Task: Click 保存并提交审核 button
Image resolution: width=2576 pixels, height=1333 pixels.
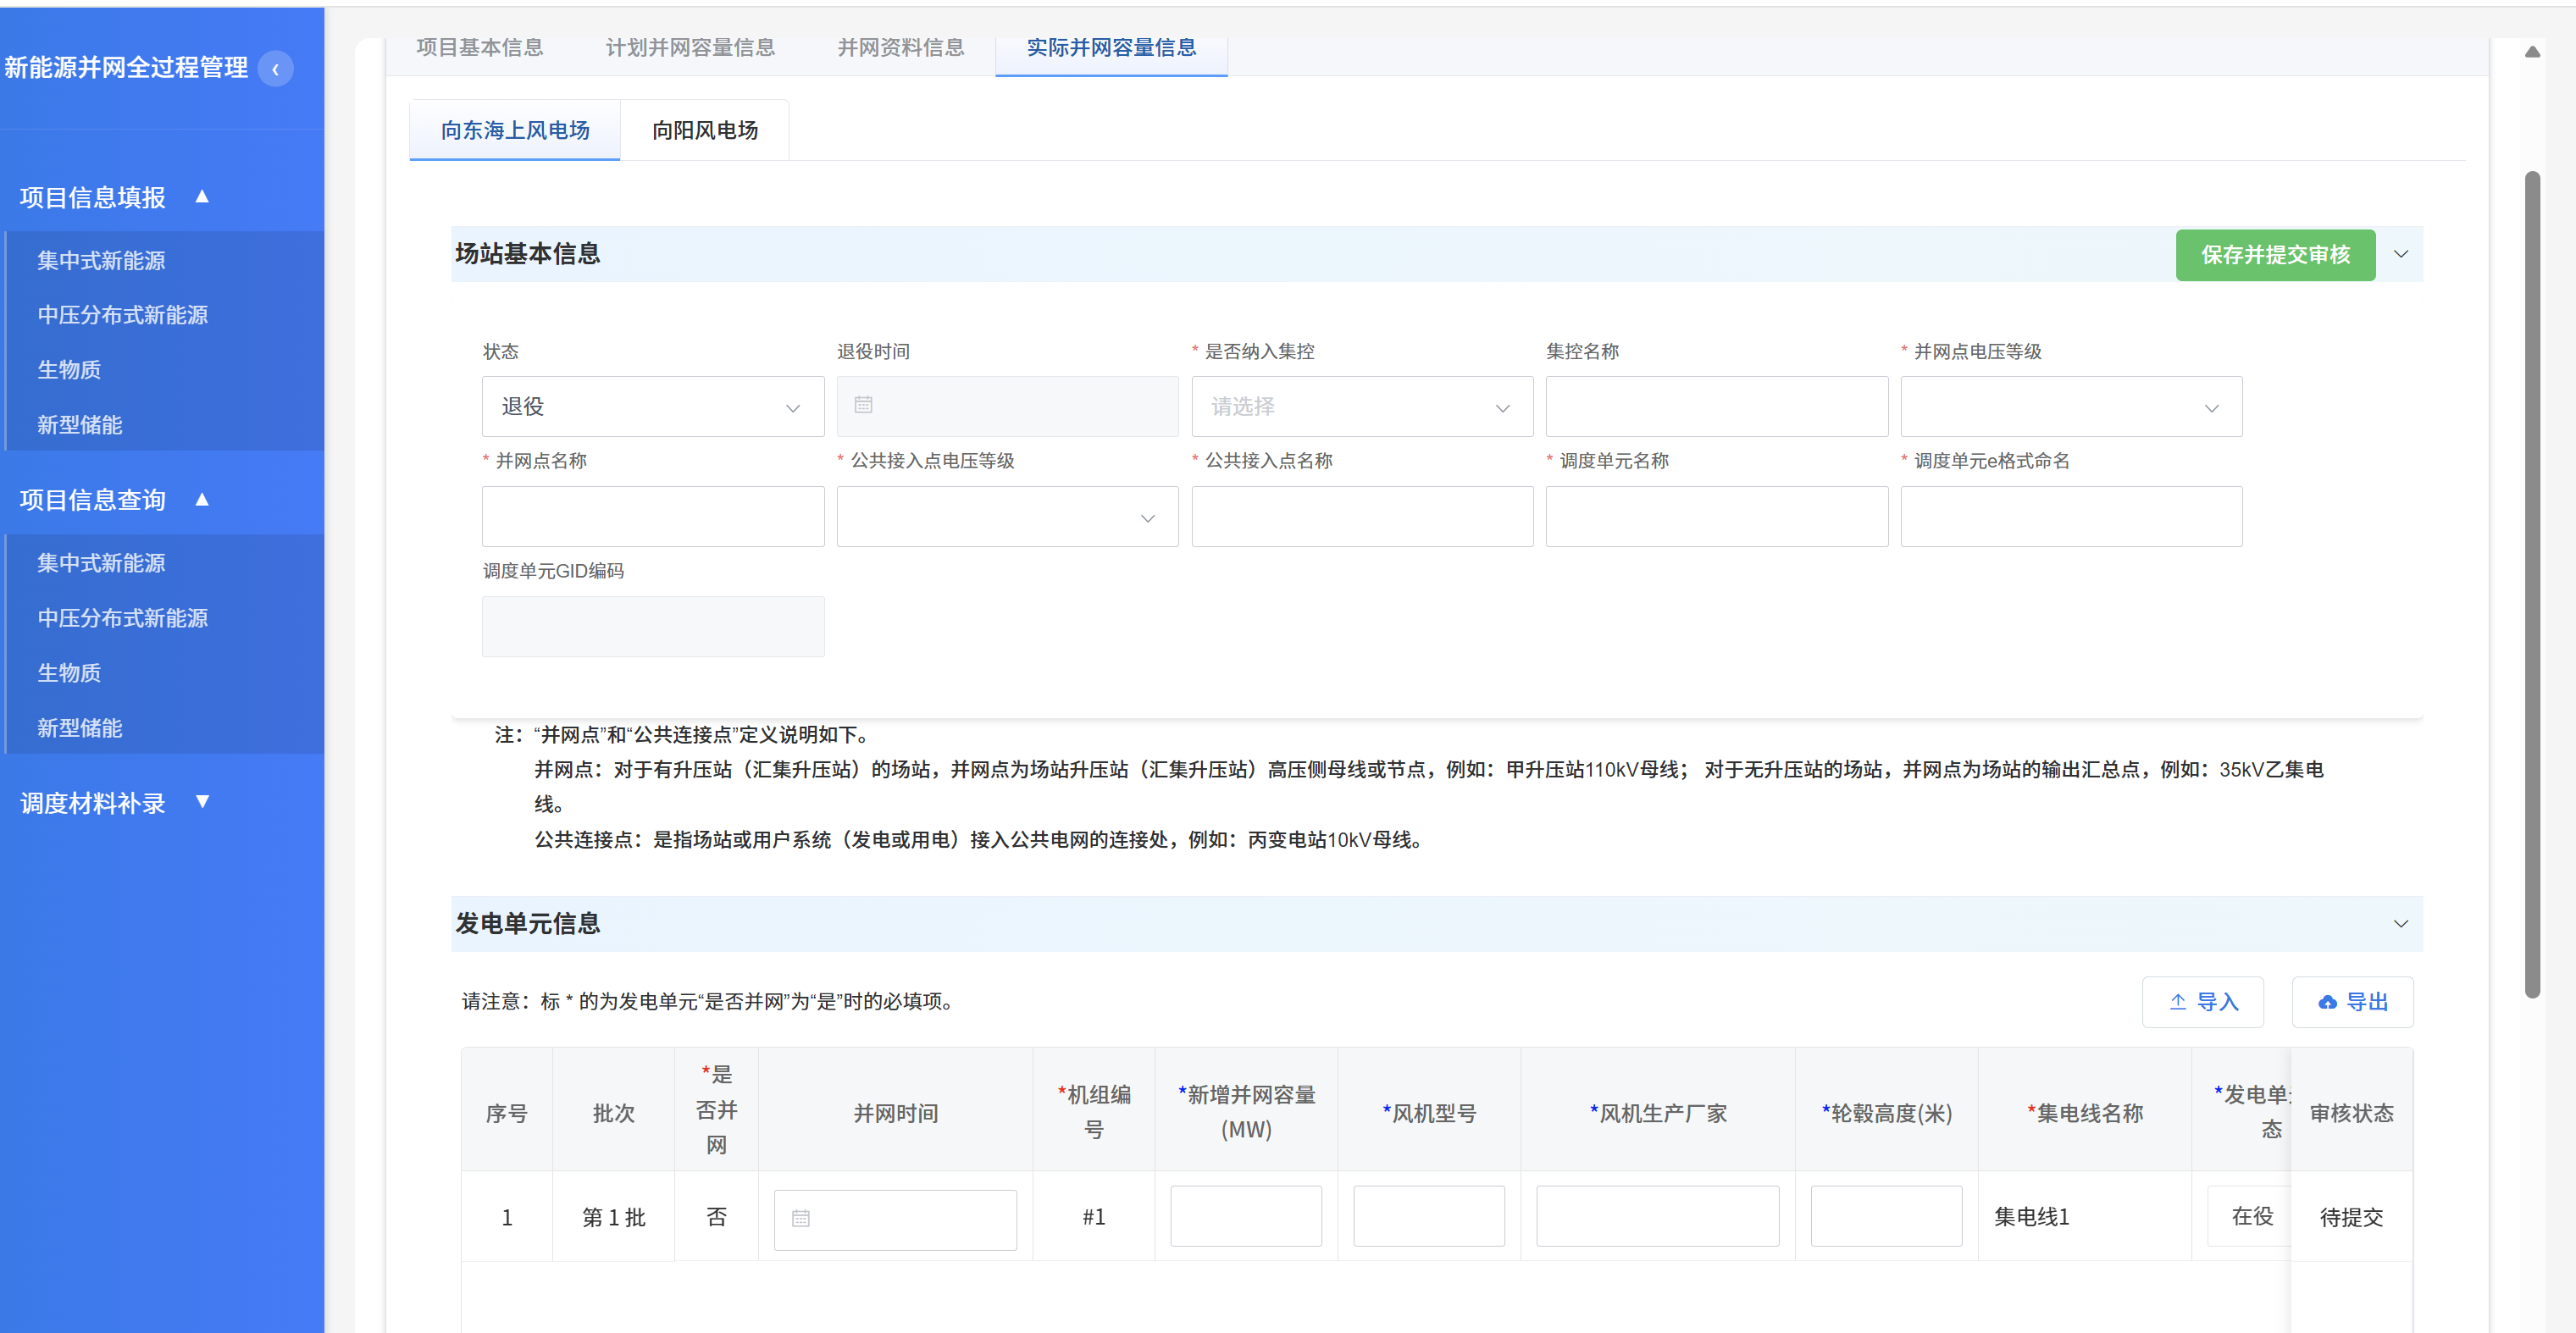Action: coord(2275,255)
